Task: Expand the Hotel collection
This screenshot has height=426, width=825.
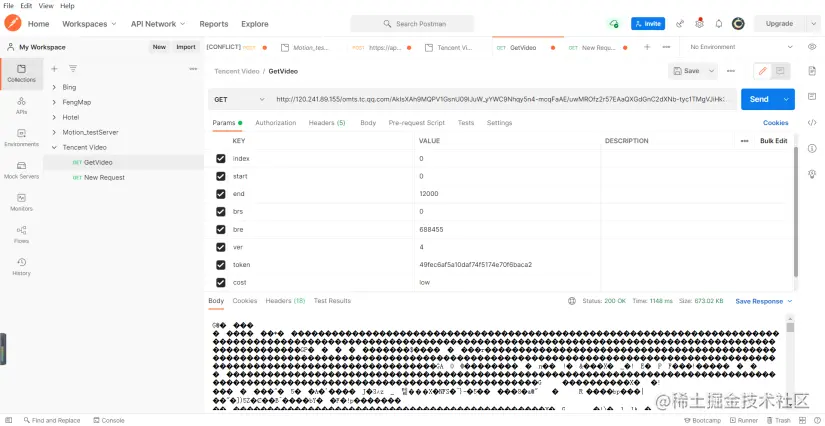Action: pyautogui.click(x=54, y=117)
